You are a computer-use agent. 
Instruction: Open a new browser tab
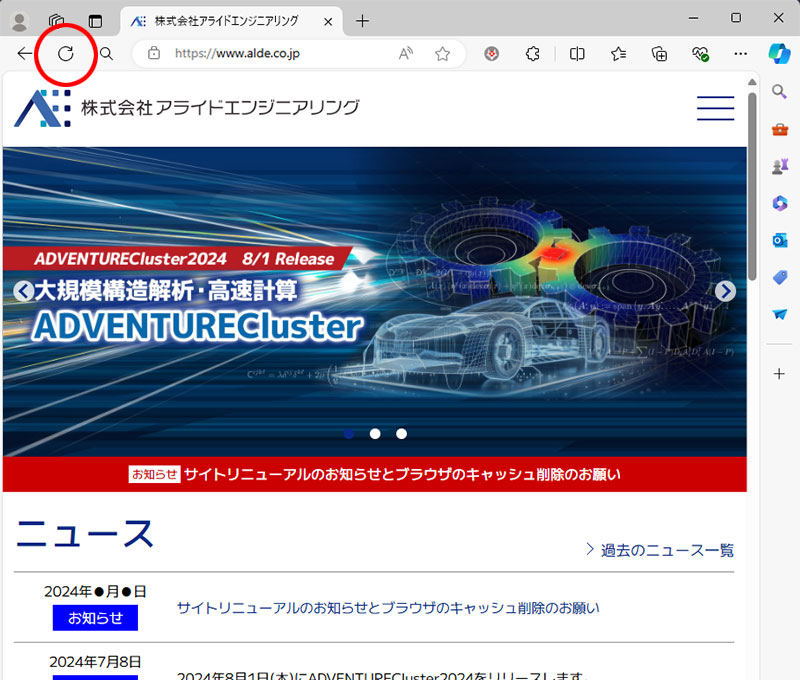click(x=362, y=20)
